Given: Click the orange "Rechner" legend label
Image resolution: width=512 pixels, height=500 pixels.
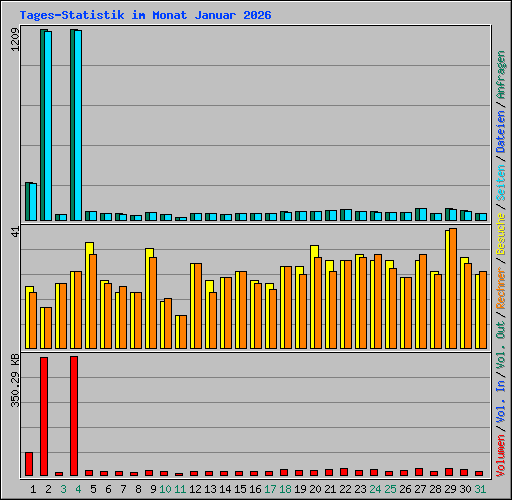Looking at the screenshot, I should tap(501, 288).
